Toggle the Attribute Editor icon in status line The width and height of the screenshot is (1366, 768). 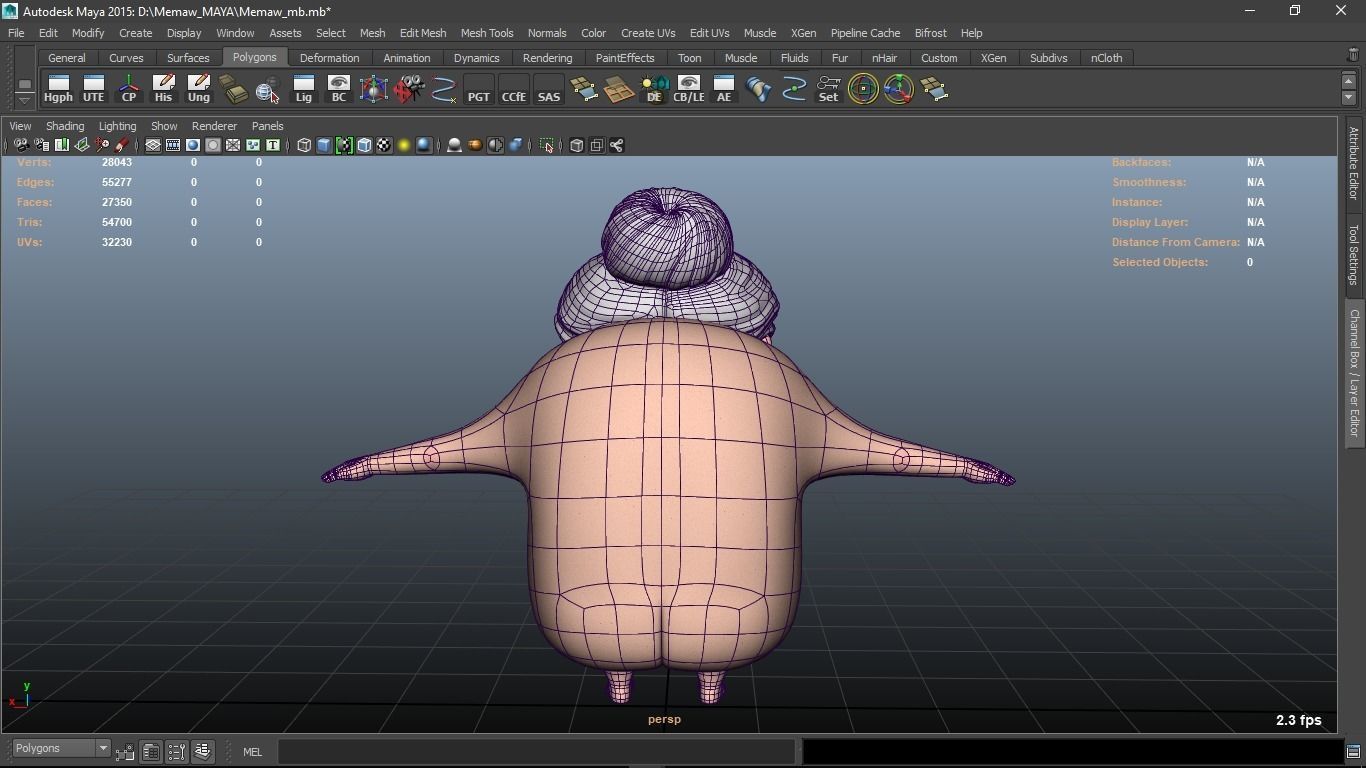pyautogui.click(x=151, y=751)
